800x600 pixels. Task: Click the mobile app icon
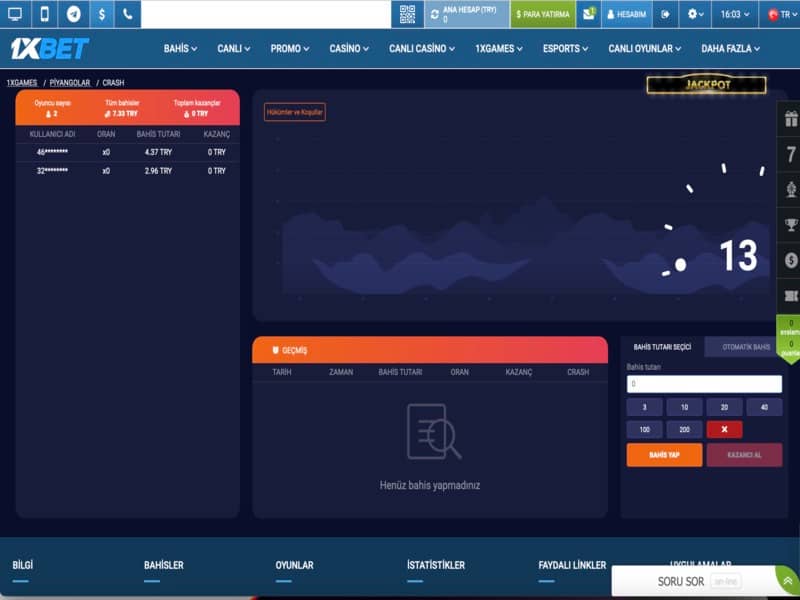click(44, 14)
